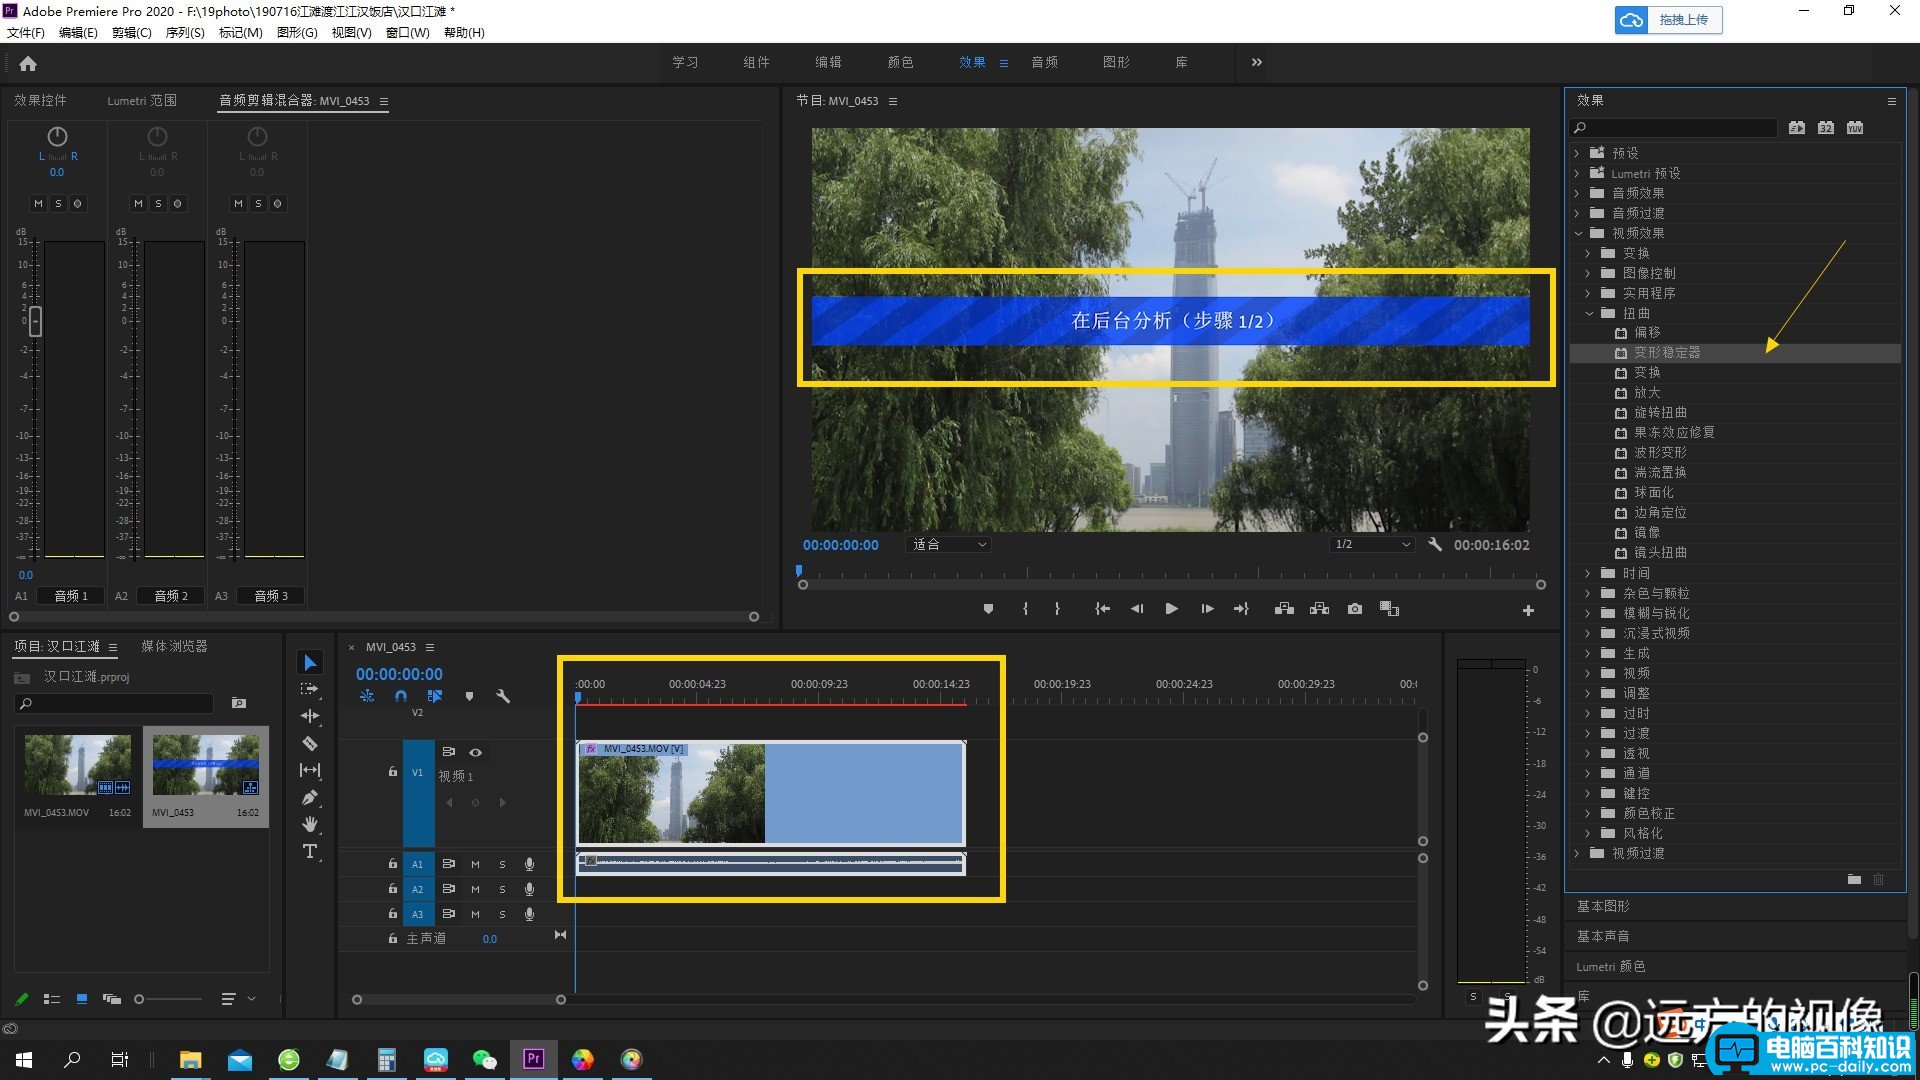Click Extract button in program monitor

pos(1320,609)
